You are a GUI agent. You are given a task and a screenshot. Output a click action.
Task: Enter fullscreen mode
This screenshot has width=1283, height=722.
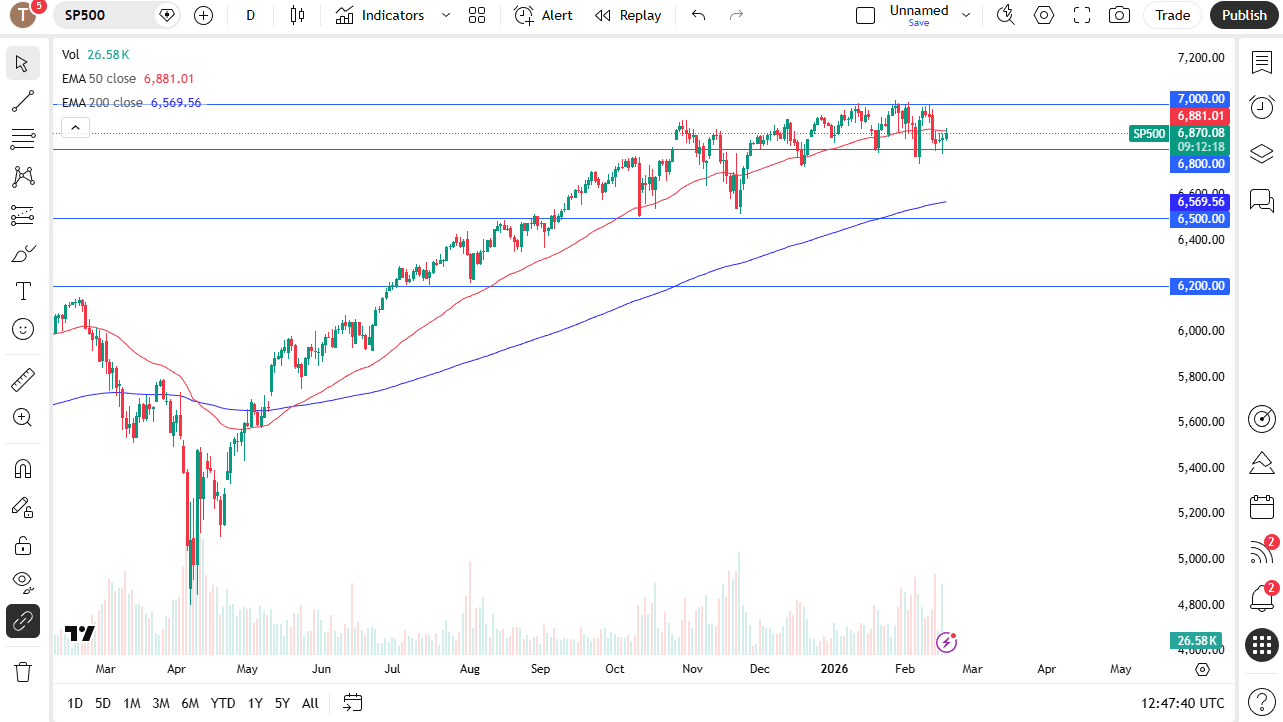[x=1082, y=15]
